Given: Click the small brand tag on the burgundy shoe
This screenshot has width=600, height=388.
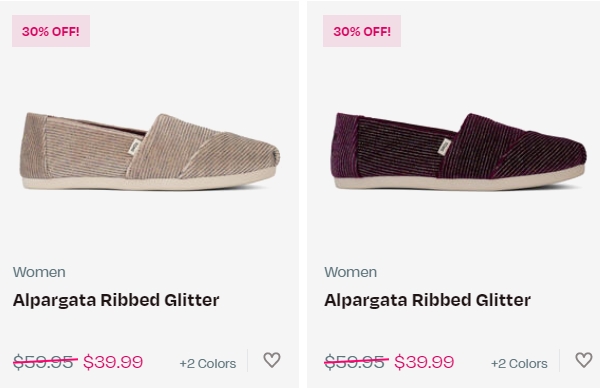Looking at the screenshot, I should [x=444, y=147].
